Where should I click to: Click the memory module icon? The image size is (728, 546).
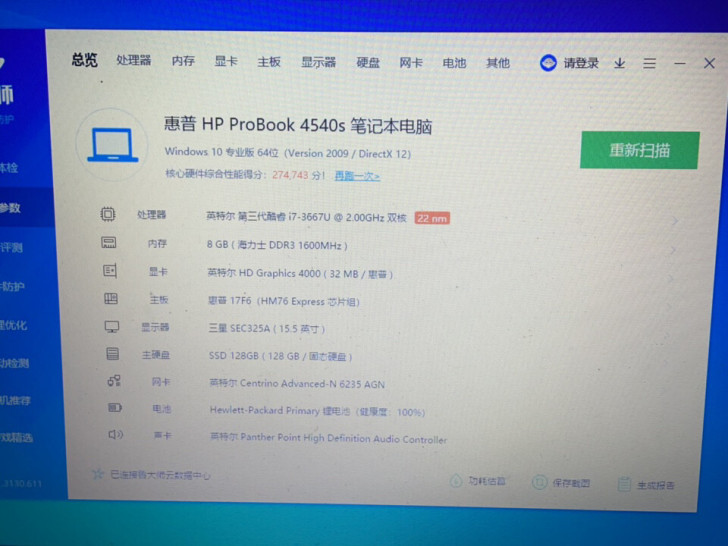[x=109, y=242]
